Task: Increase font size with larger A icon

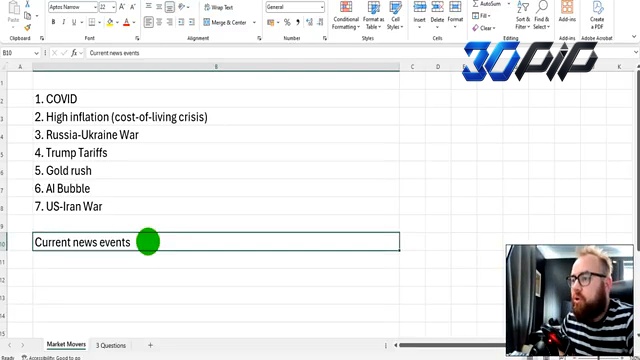Action: tap(122, 7)
